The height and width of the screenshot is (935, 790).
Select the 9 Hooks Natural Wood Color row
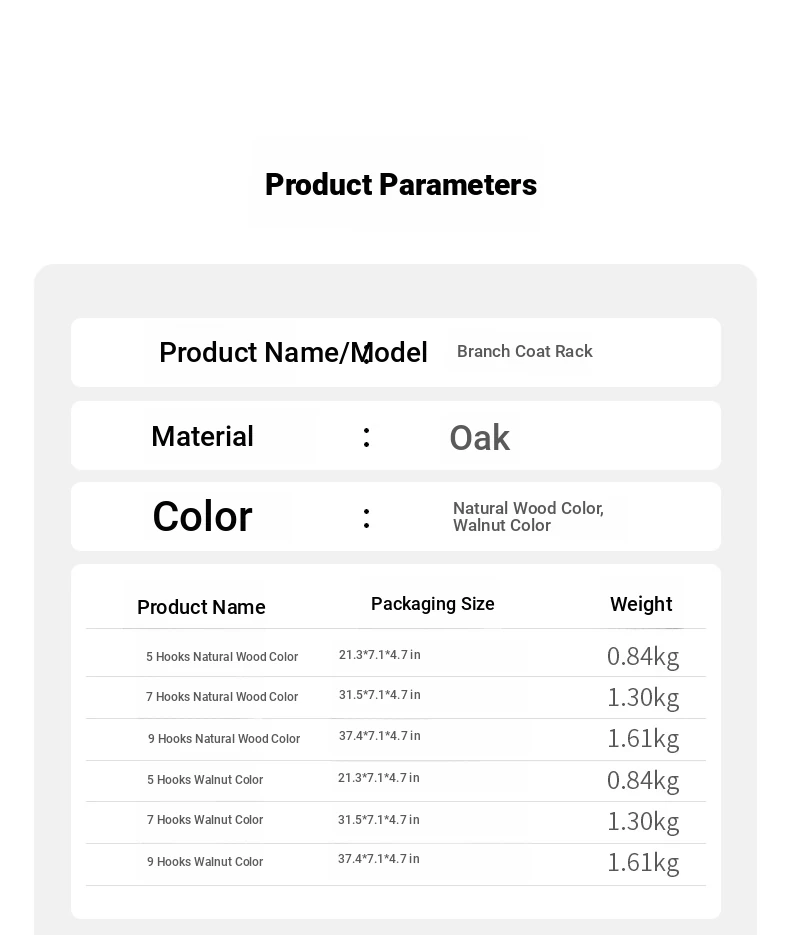[x=395, y=739]
